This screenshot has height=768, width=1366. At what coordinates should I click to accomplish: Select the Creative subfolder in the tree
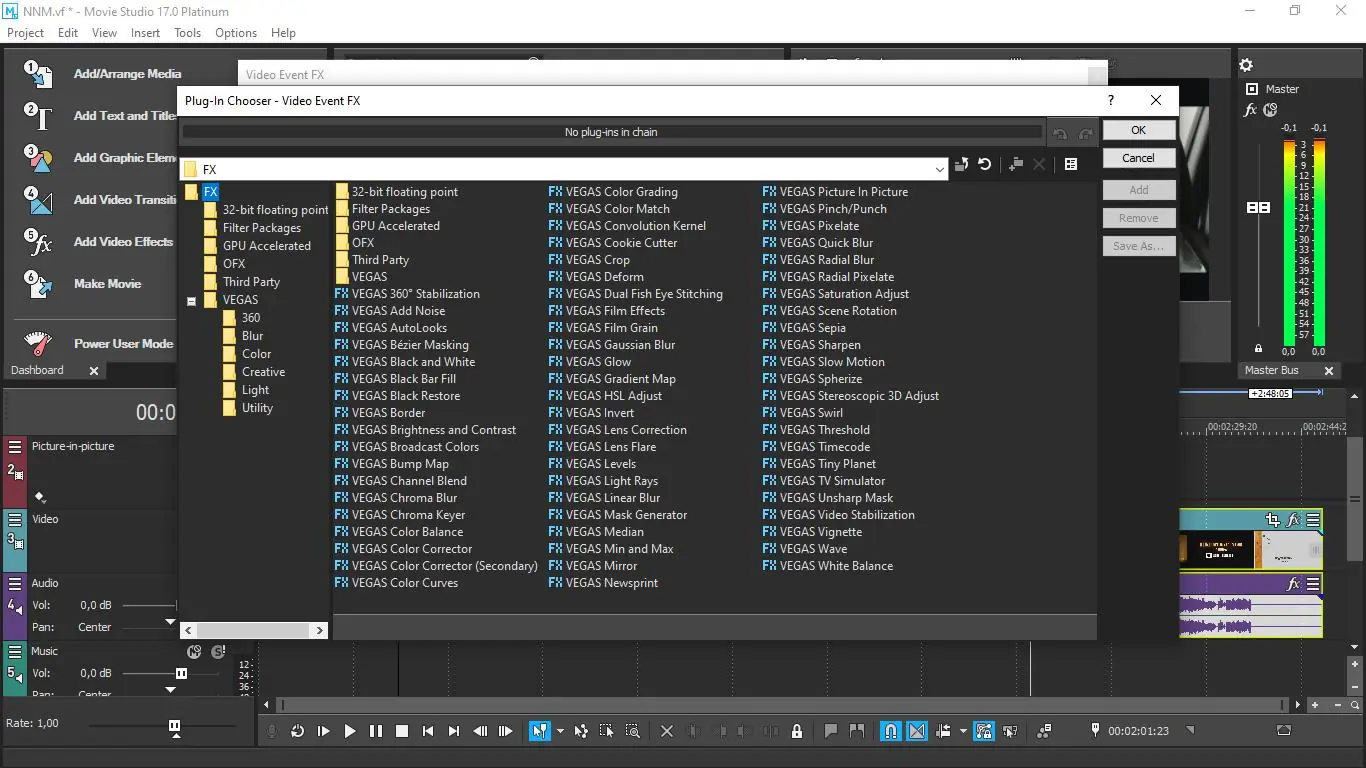263,372
